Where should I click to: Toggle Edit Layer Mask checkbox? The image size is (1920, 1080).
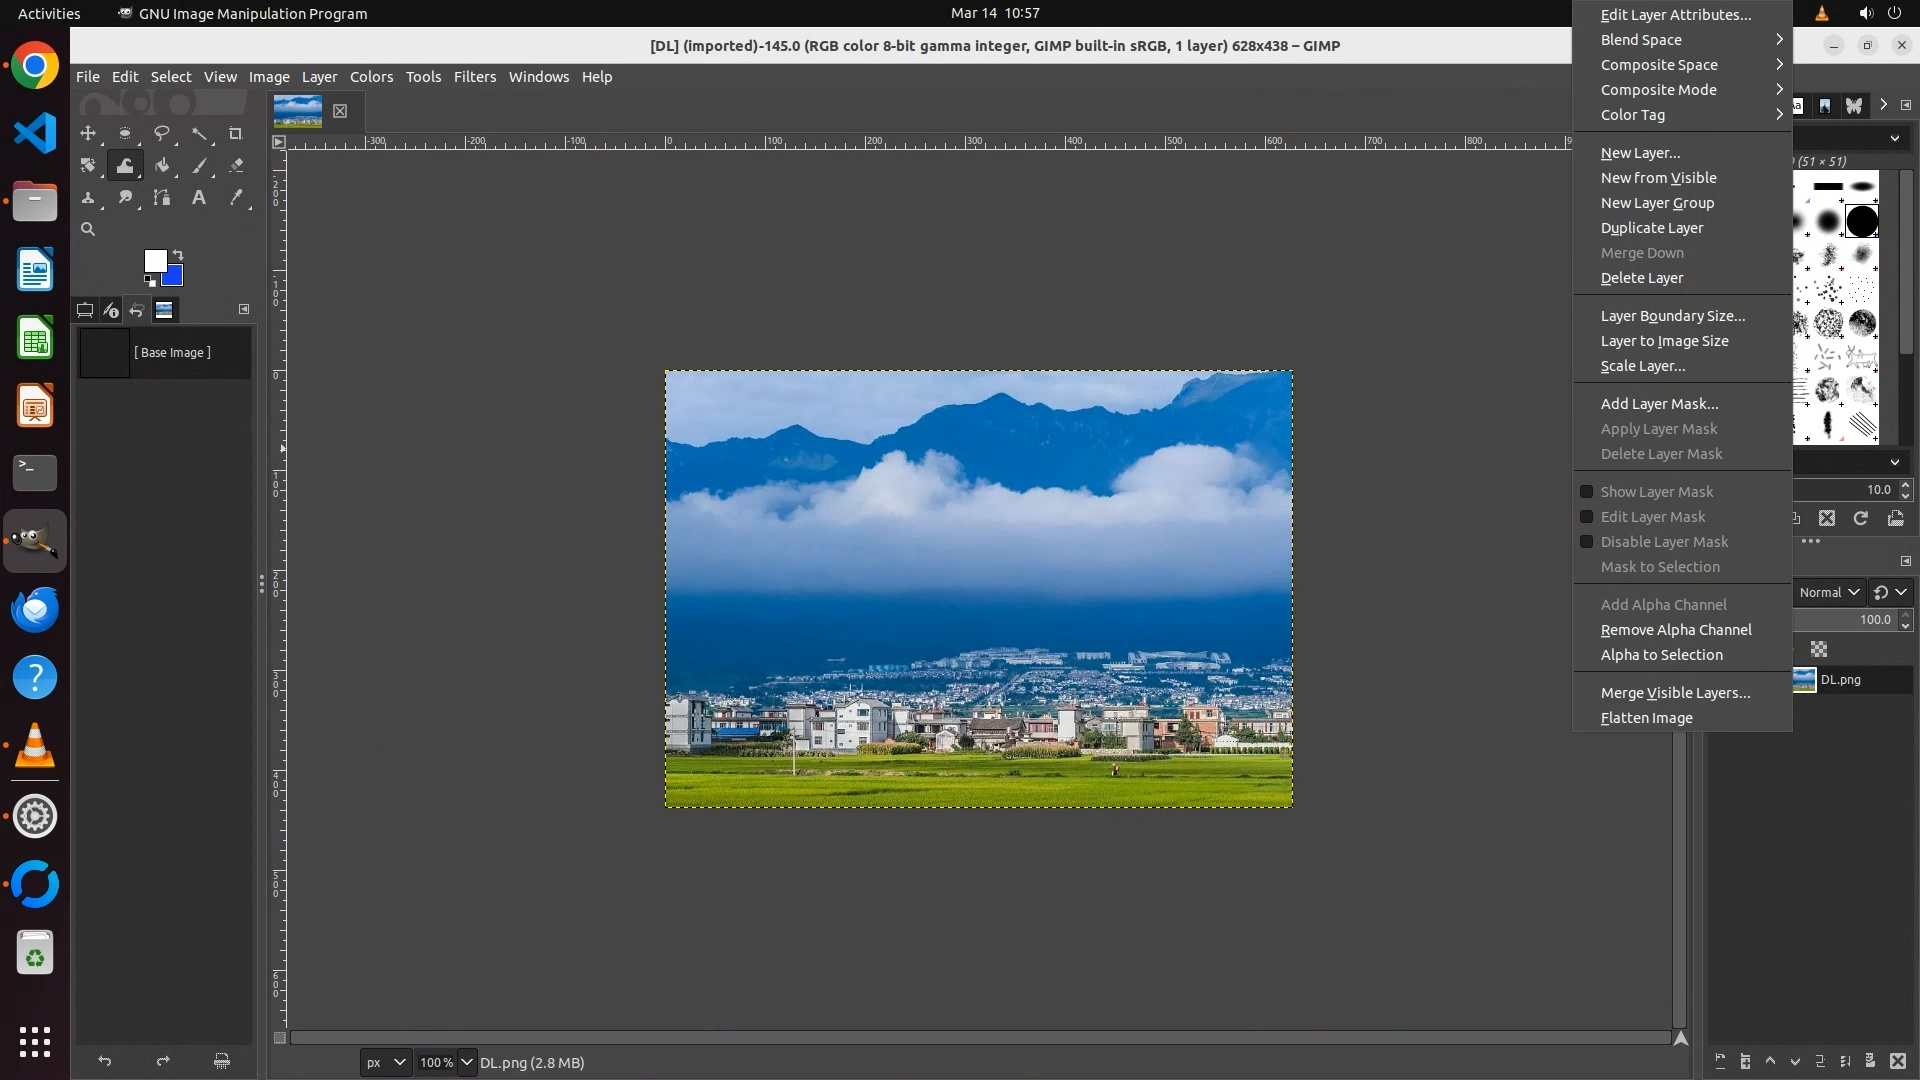[1586, 517]
